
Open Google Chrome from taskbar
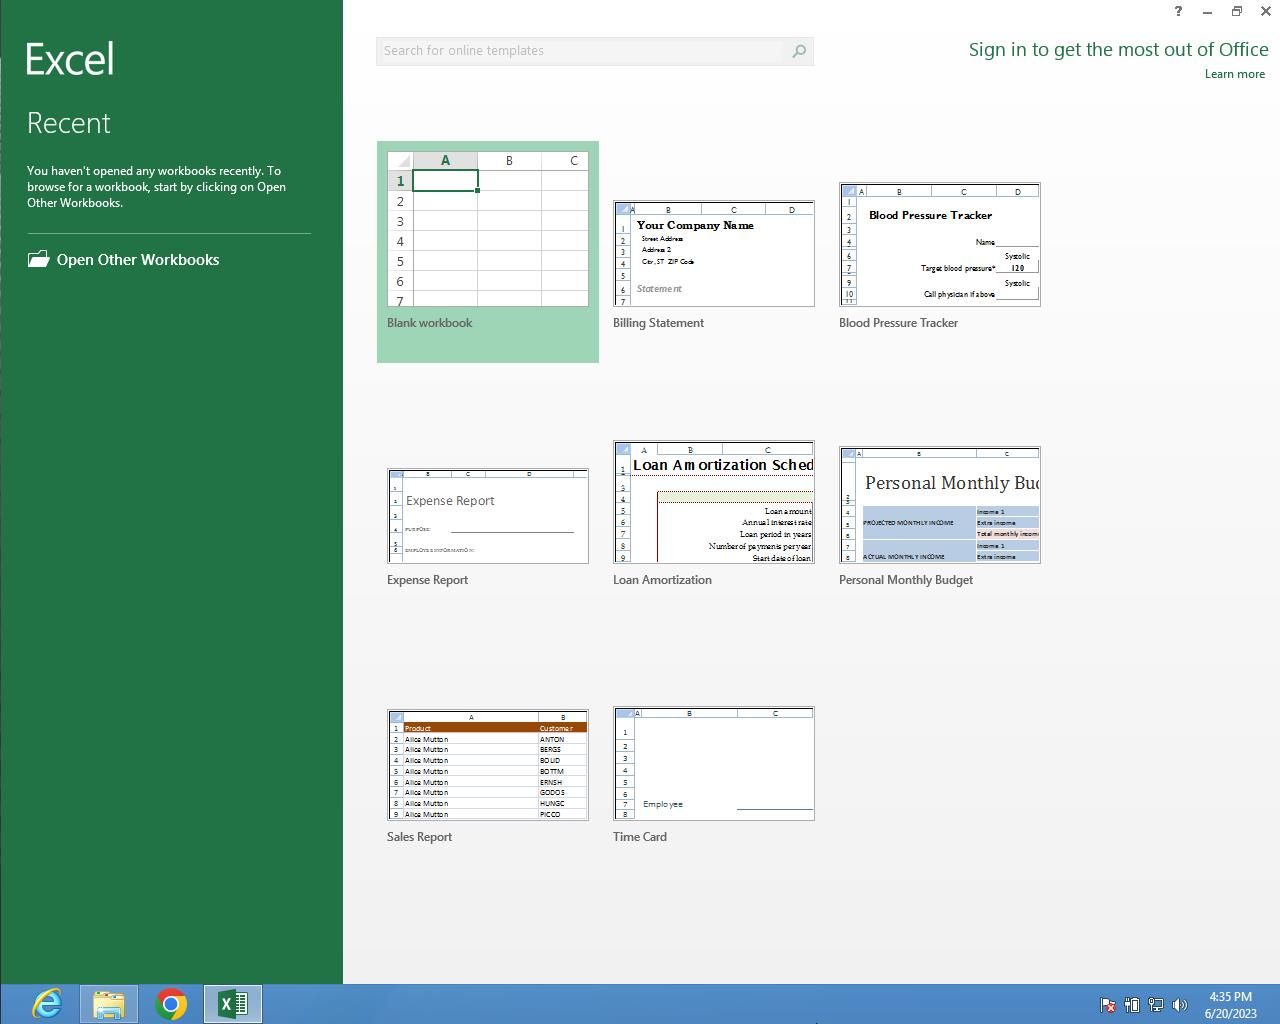[x=171, y=1003]
